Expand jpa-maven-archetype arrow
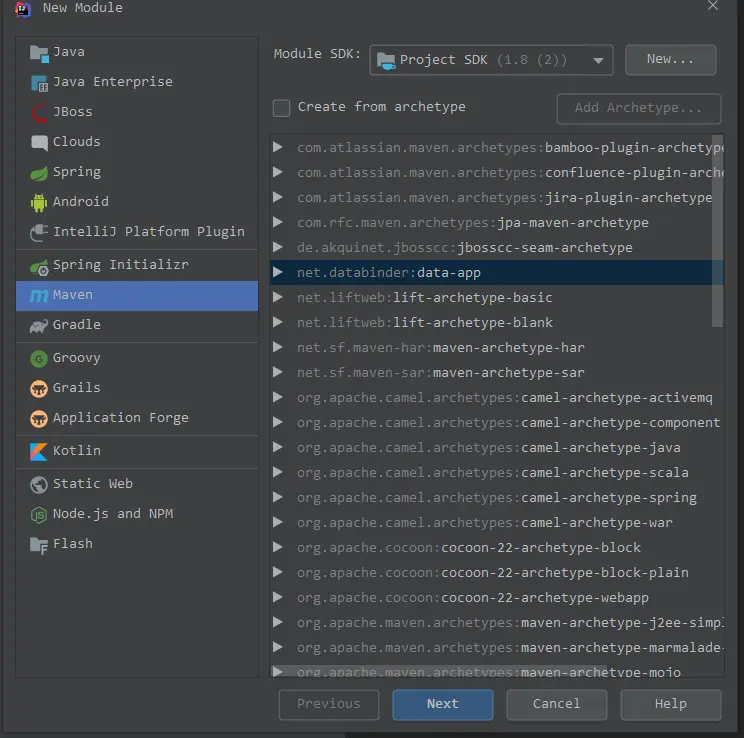 pos(278,222)
